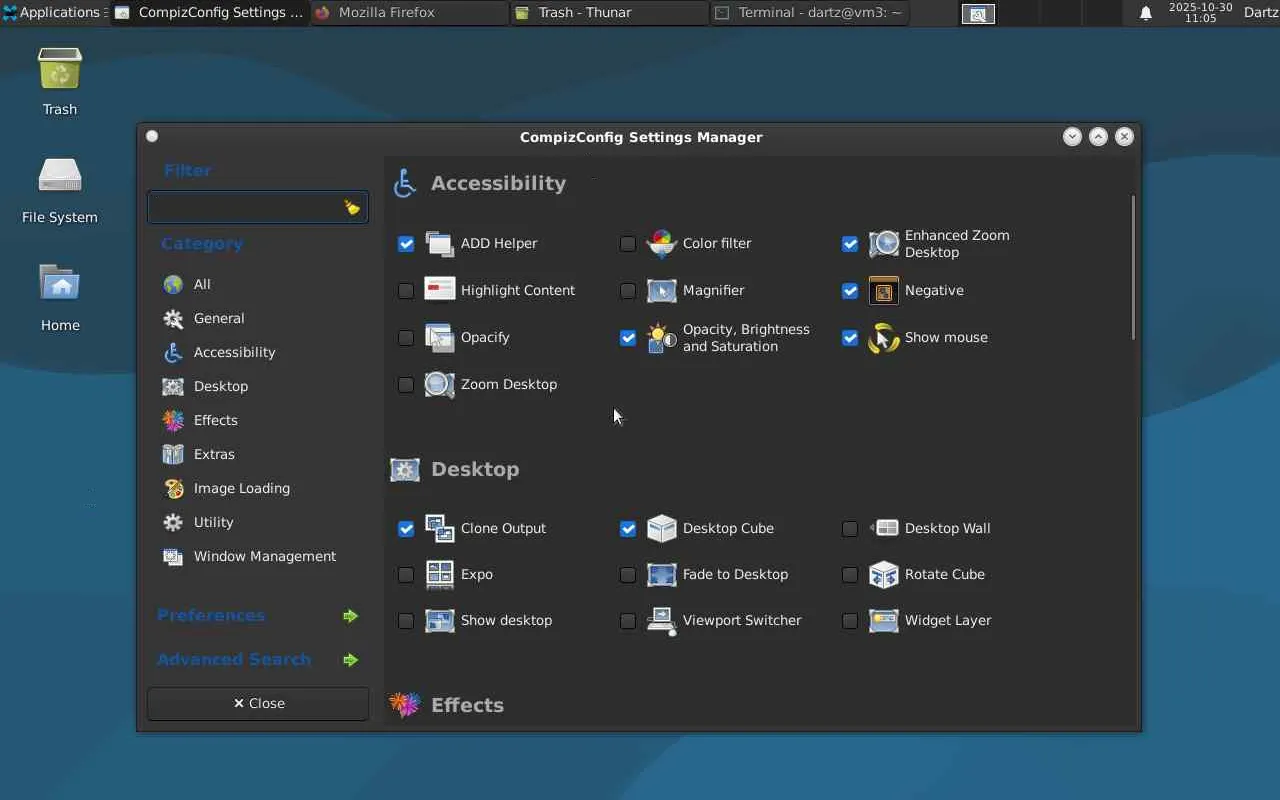Expand the Preferences section arrow
Viewport: 1280px width, 800px height.
[350, 616]
